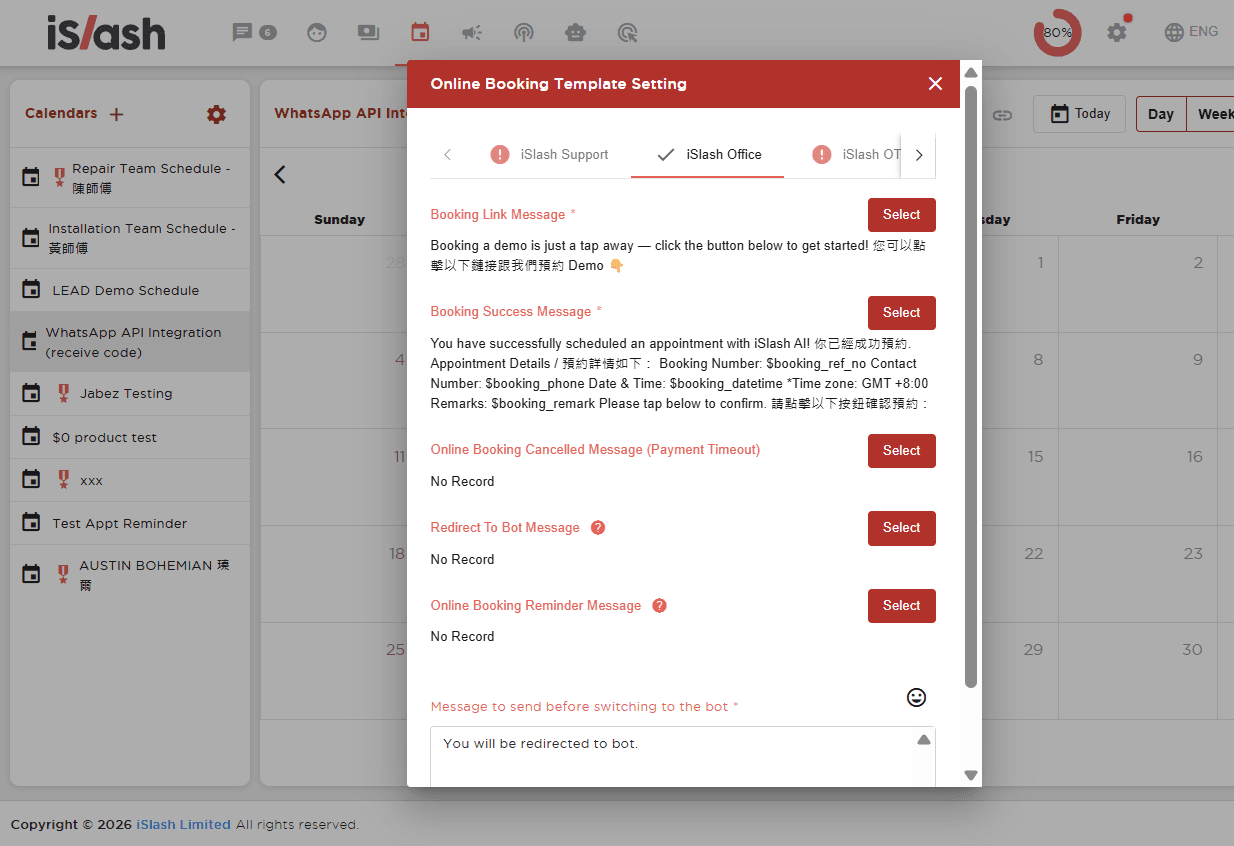This screenshot has width=1234, height=846.
Task: Select template for Booking Success Message
Action: click(901, 312)
